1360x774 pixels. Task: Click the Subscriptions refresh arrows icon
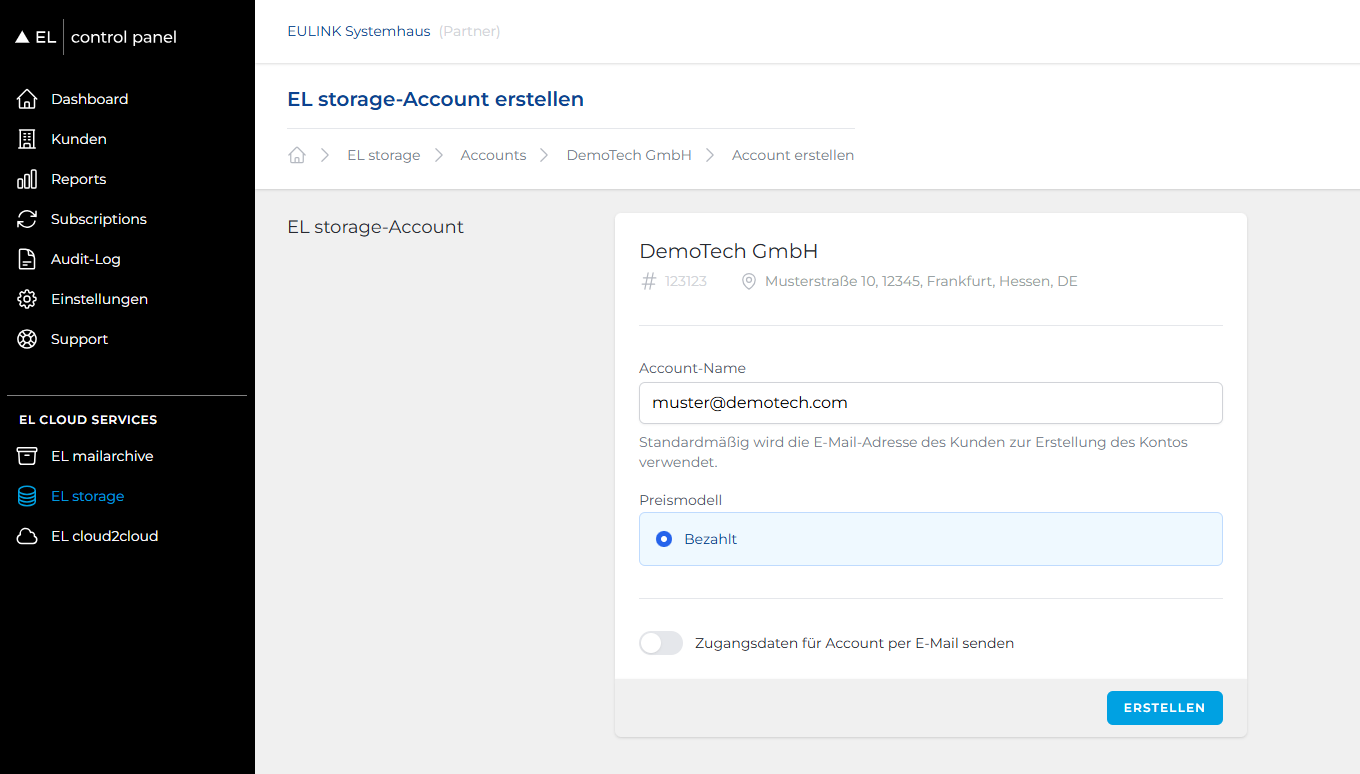27,219
